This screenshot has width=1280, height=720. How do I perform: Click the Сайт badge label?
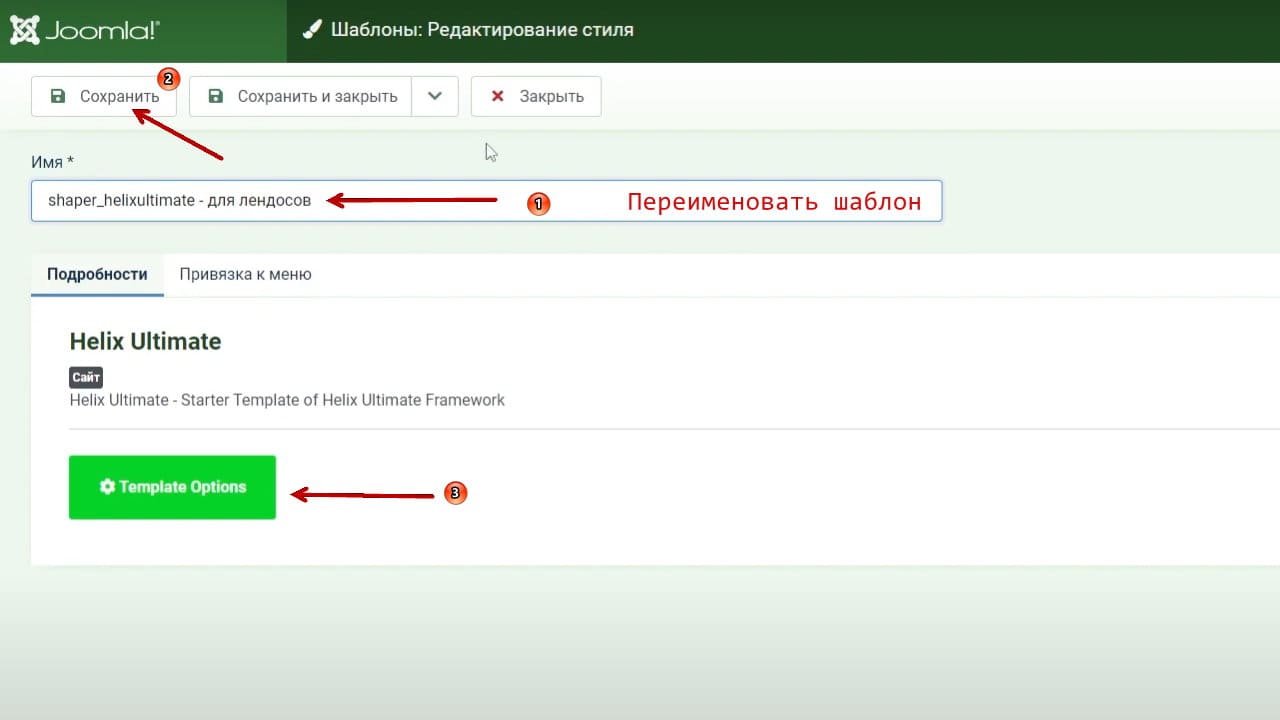pyautogui.click(x=86, y=378)
